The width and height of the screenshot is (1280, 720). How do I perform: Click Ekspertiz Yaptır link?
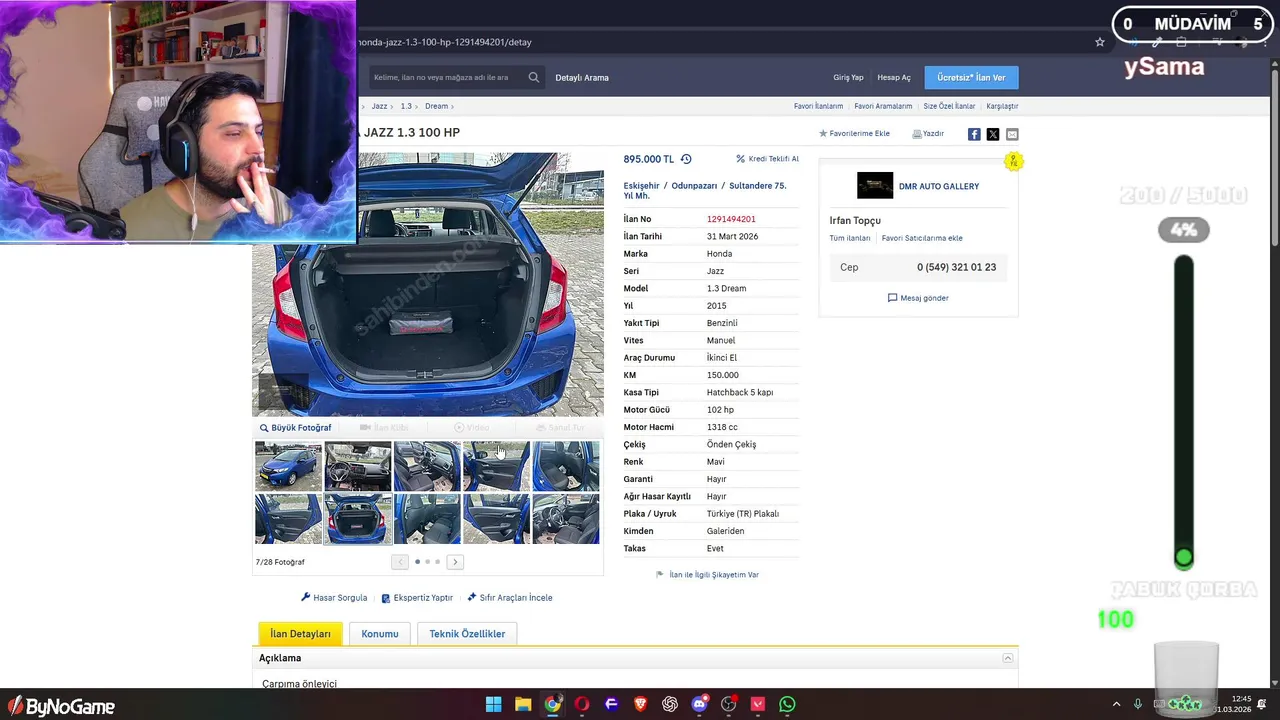coord(417,598)
